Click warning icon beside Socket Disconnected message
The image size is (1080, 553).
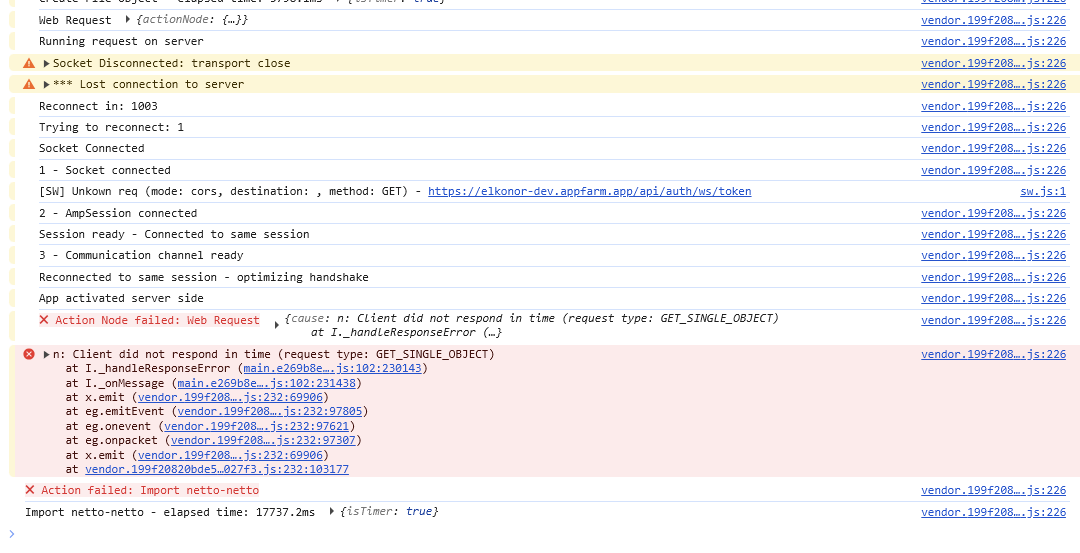[29, 63]
